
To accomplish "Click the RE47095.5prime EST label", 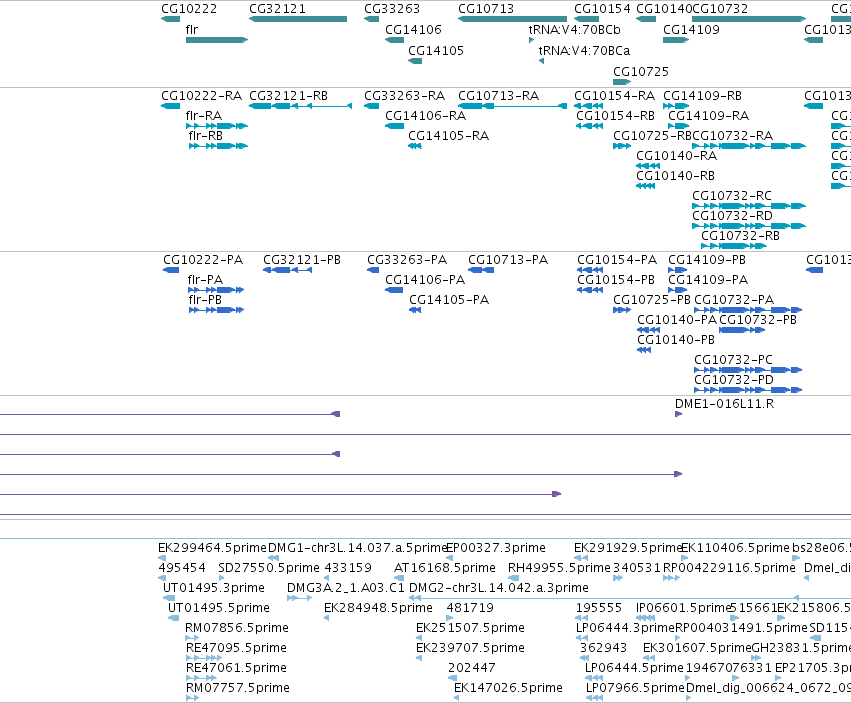I will pos(236,648).
